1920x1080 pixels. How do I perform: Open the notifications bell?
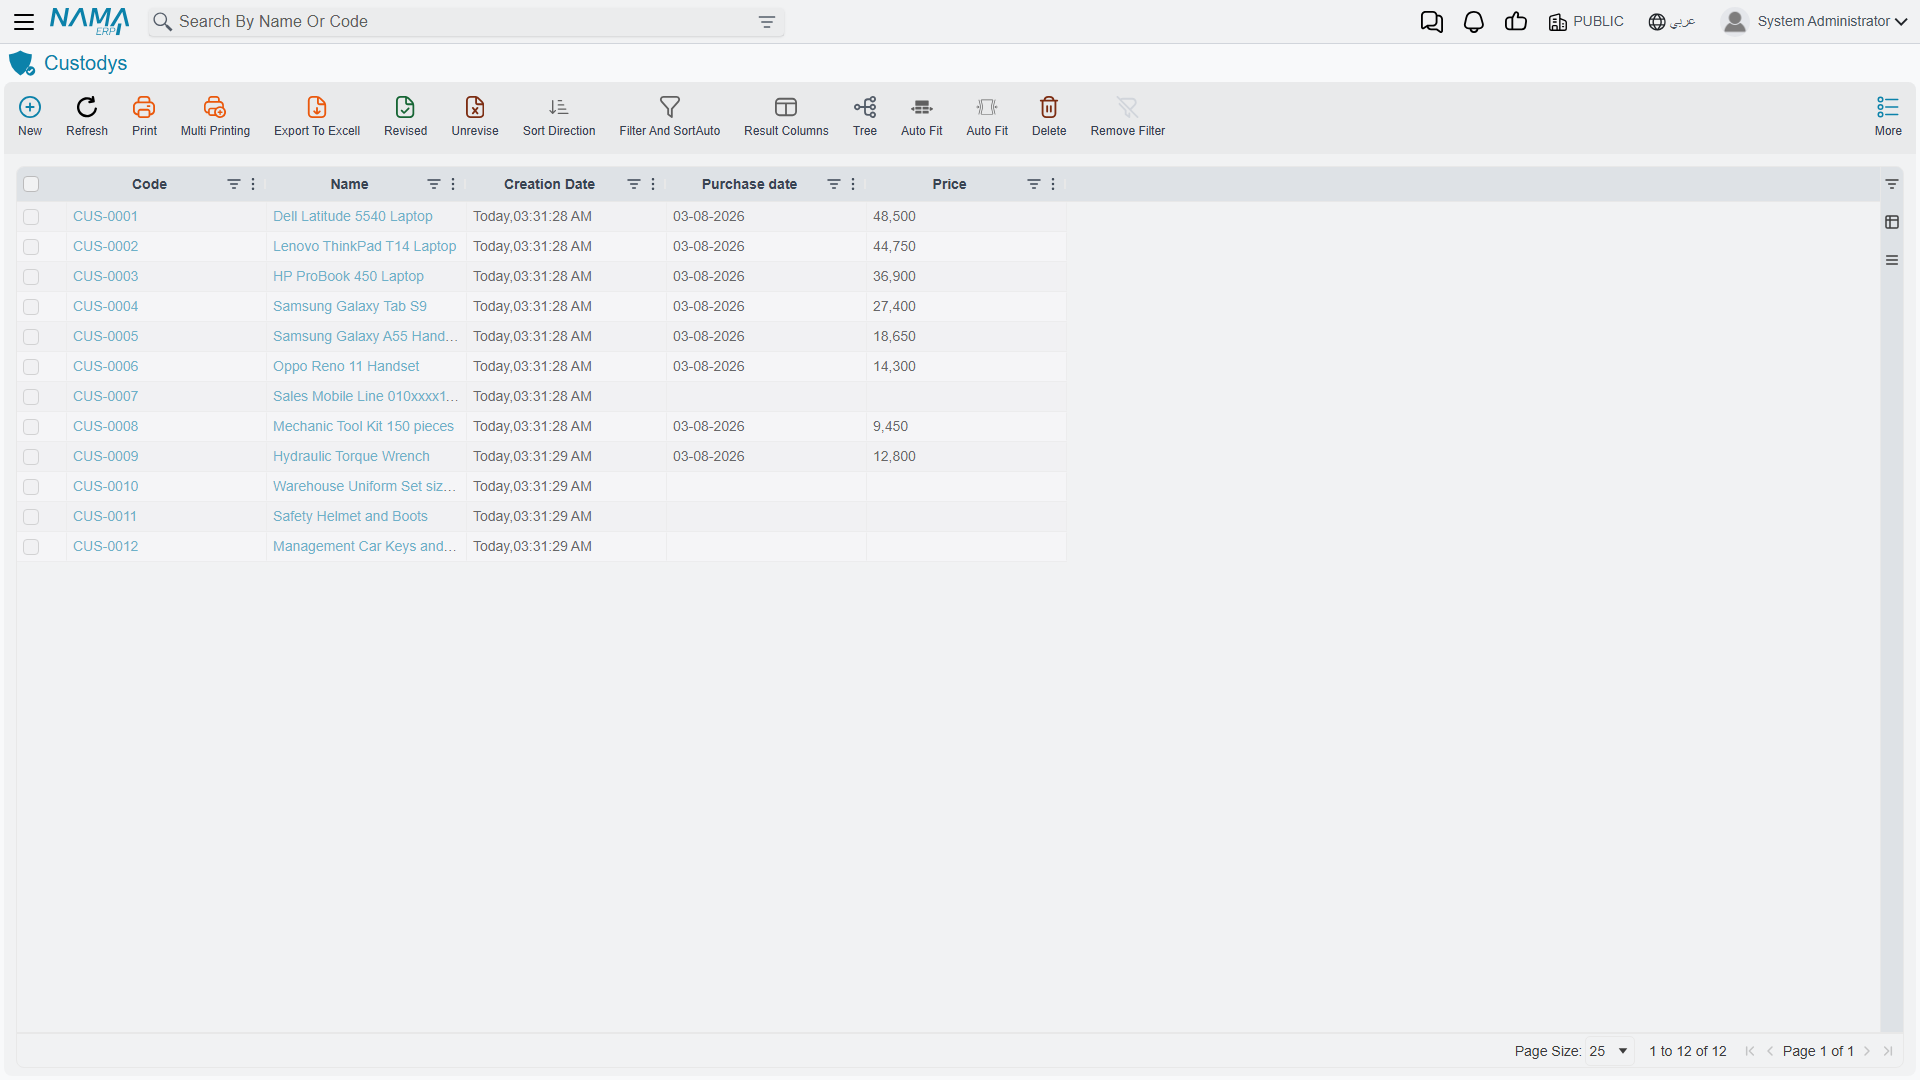(x=1474, y=22)
